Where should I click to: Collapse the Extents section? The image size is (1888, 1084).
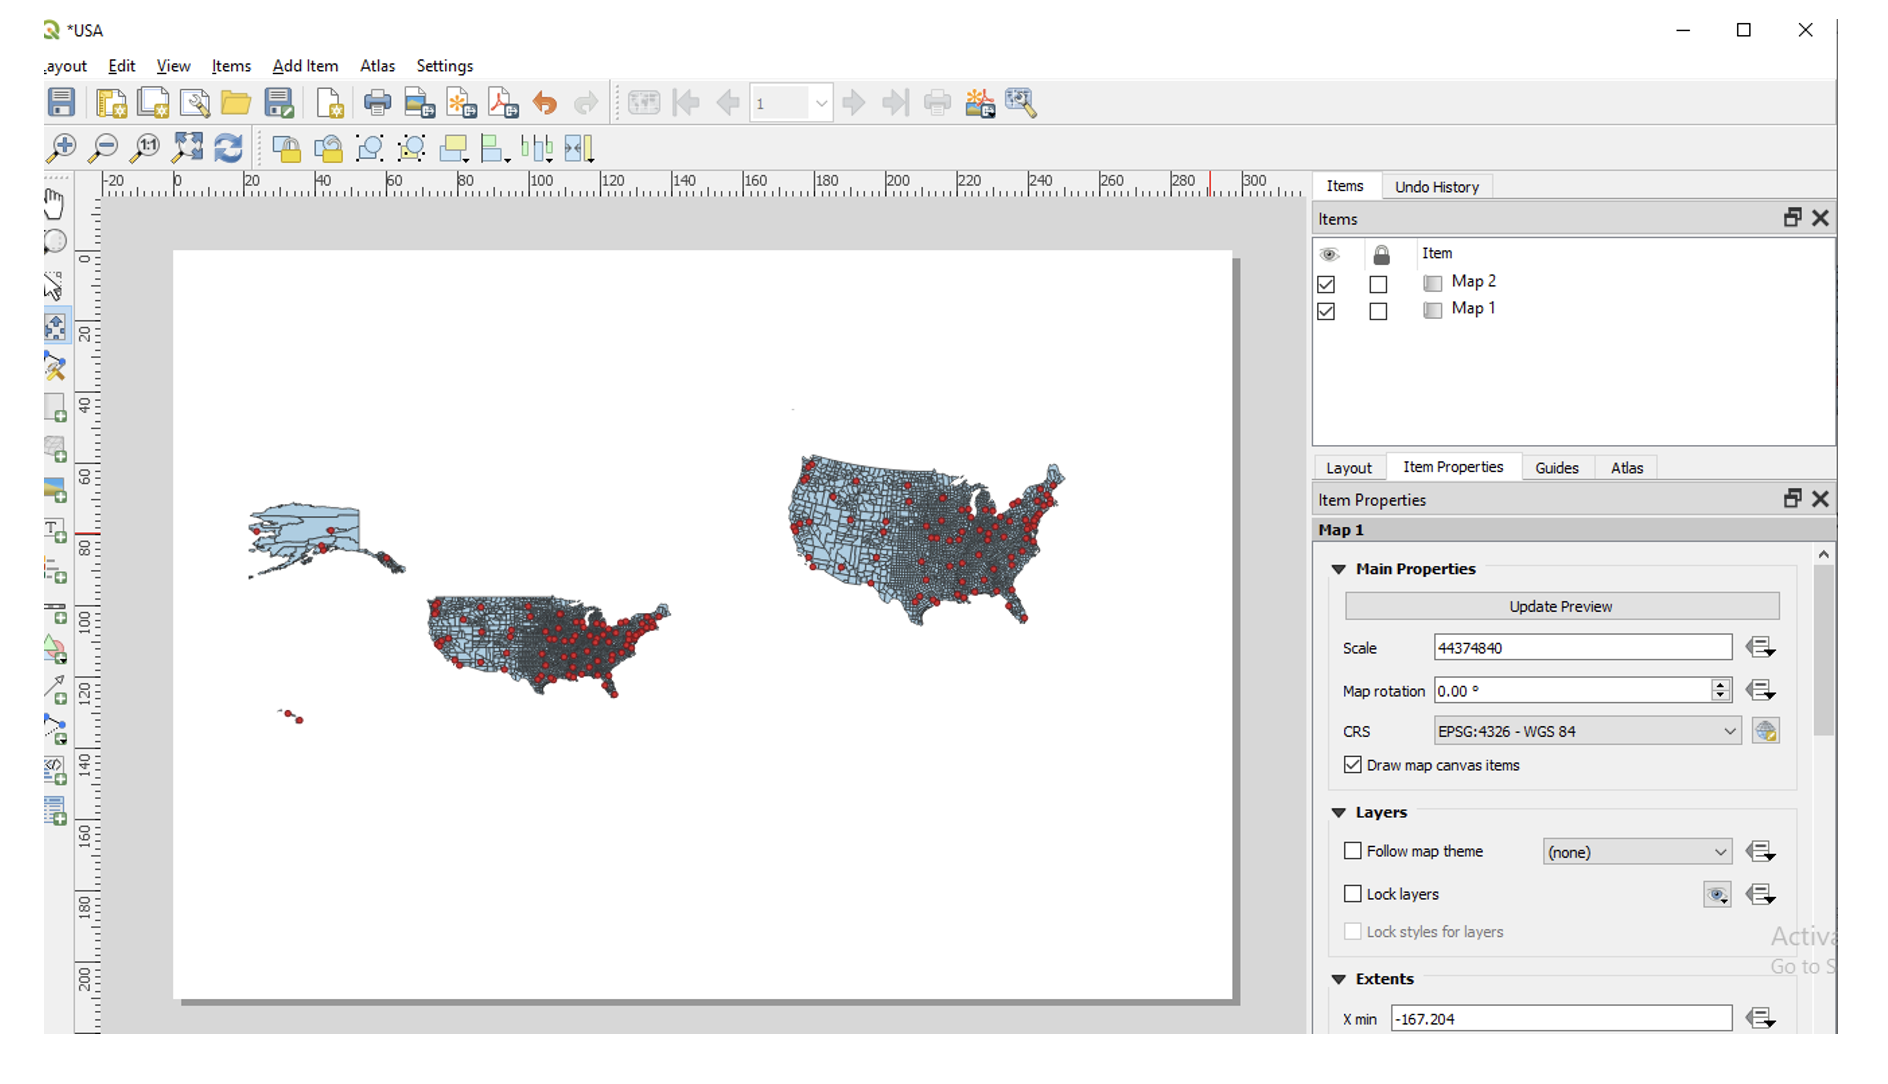tap(1338, 979)
